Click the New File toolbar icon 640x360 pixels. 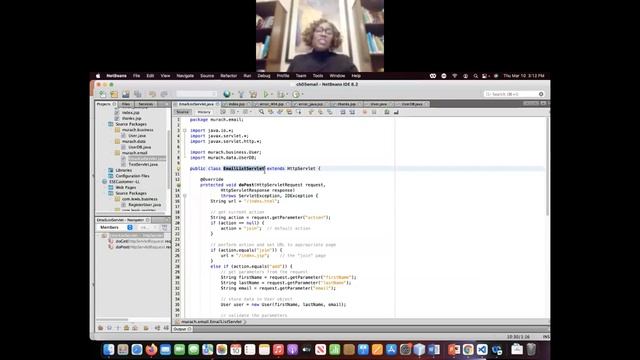102,94
